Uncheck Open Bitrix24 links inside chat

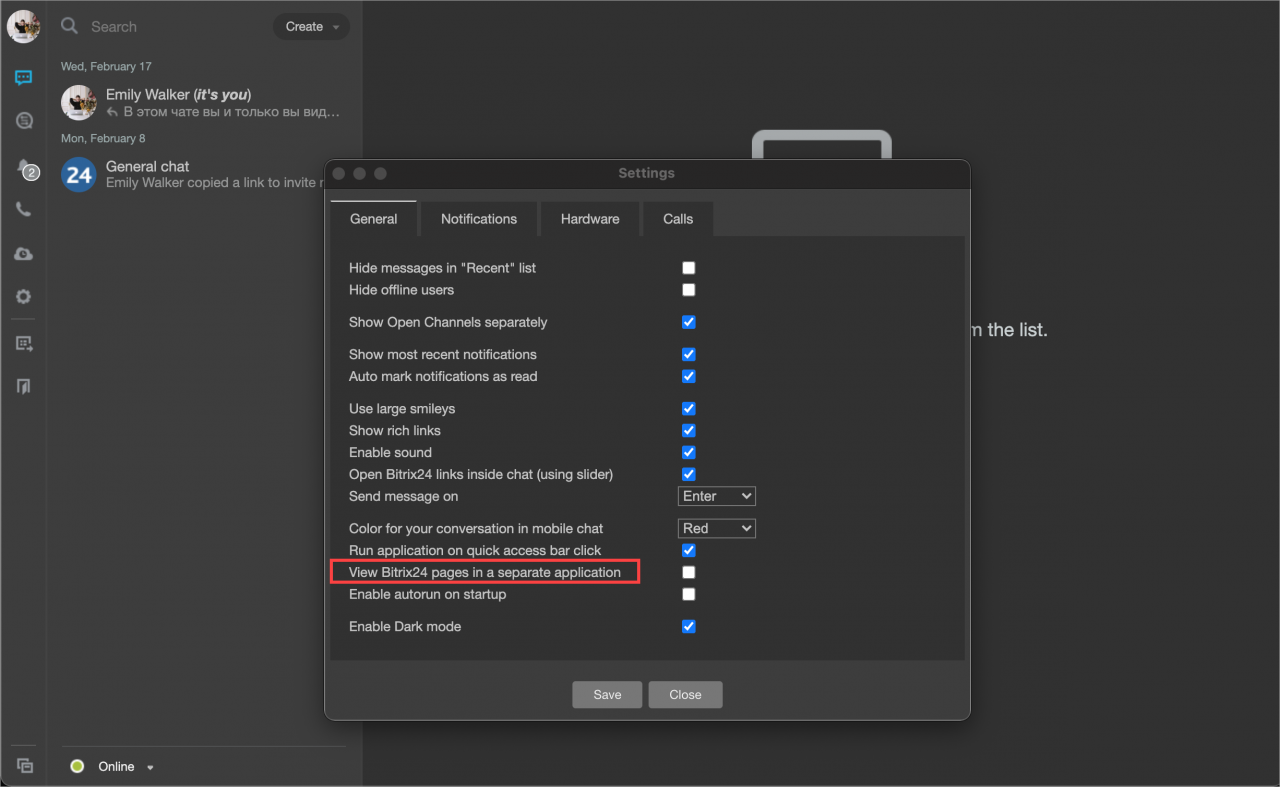[688, 474]
